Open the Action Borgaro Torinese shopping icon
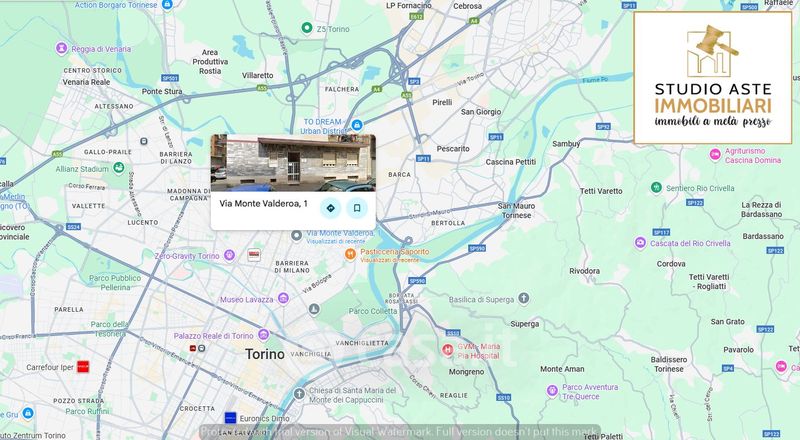The image size is (800, 440). click(x=167, y=5)
